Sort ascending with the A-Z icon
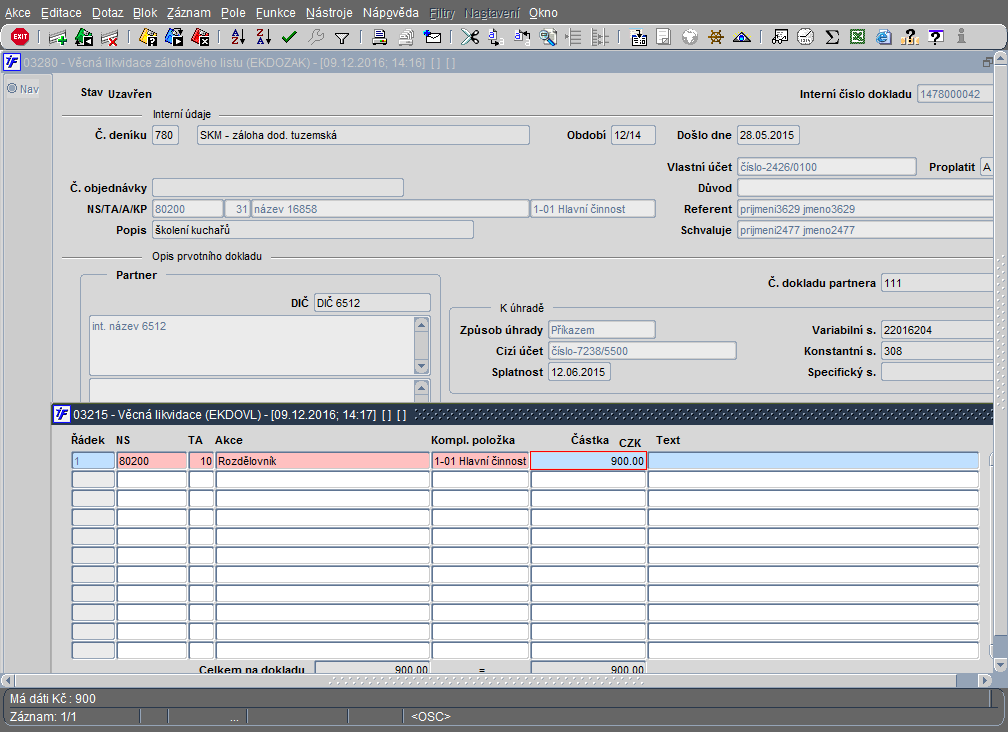 click(x=238, y=37)
